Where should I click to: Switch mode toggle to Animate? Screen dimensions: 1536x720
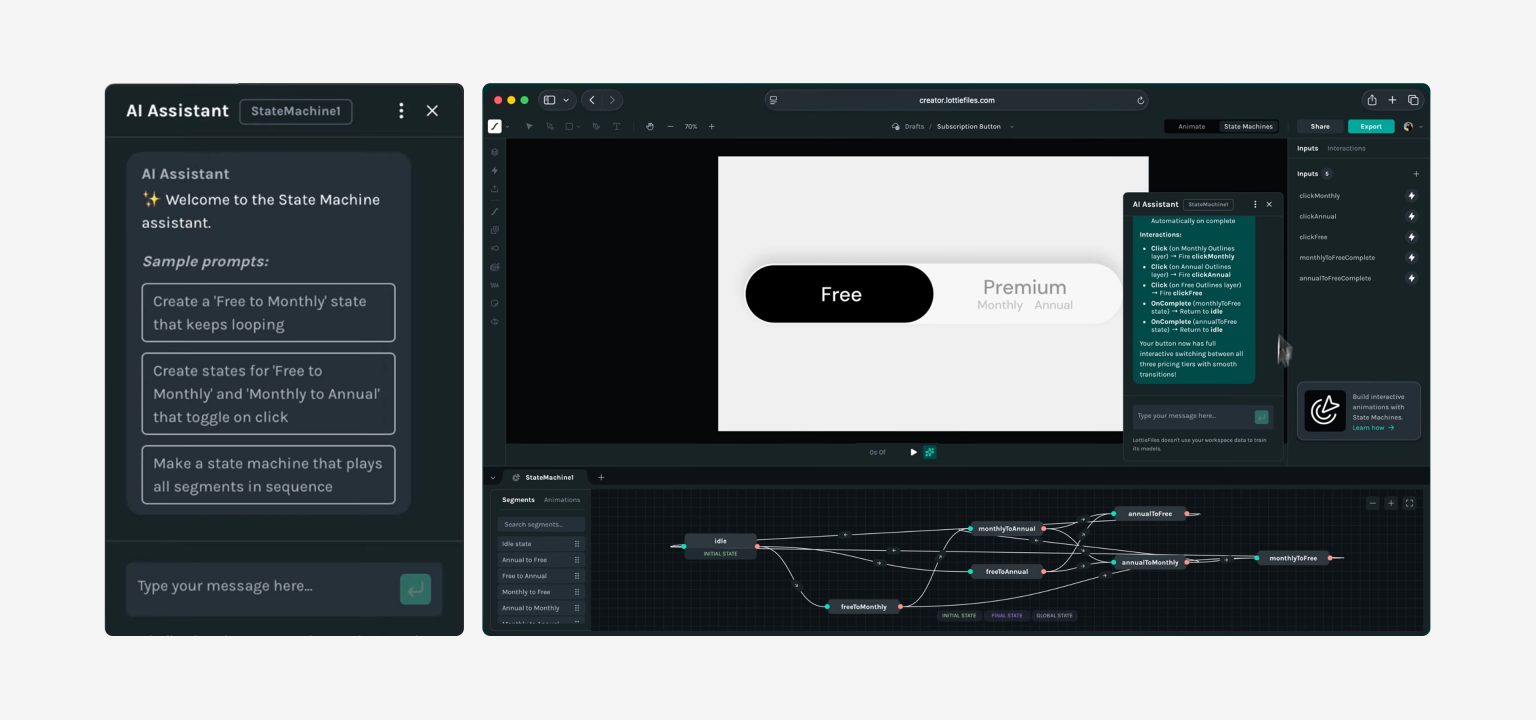coord(1191,127)
